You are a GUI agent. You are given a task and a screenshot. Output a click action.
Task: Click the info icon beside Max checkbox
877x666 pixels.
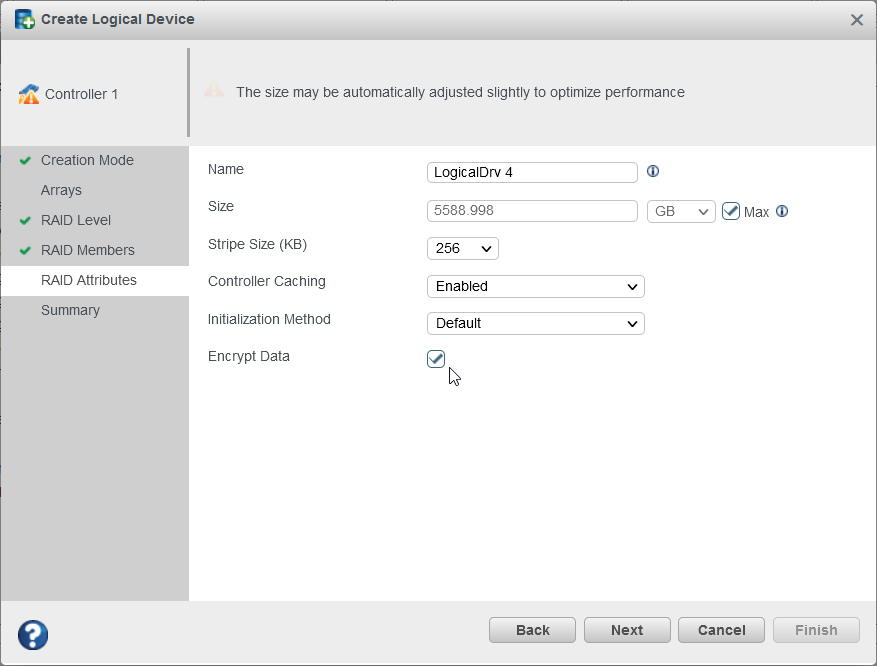782,212
